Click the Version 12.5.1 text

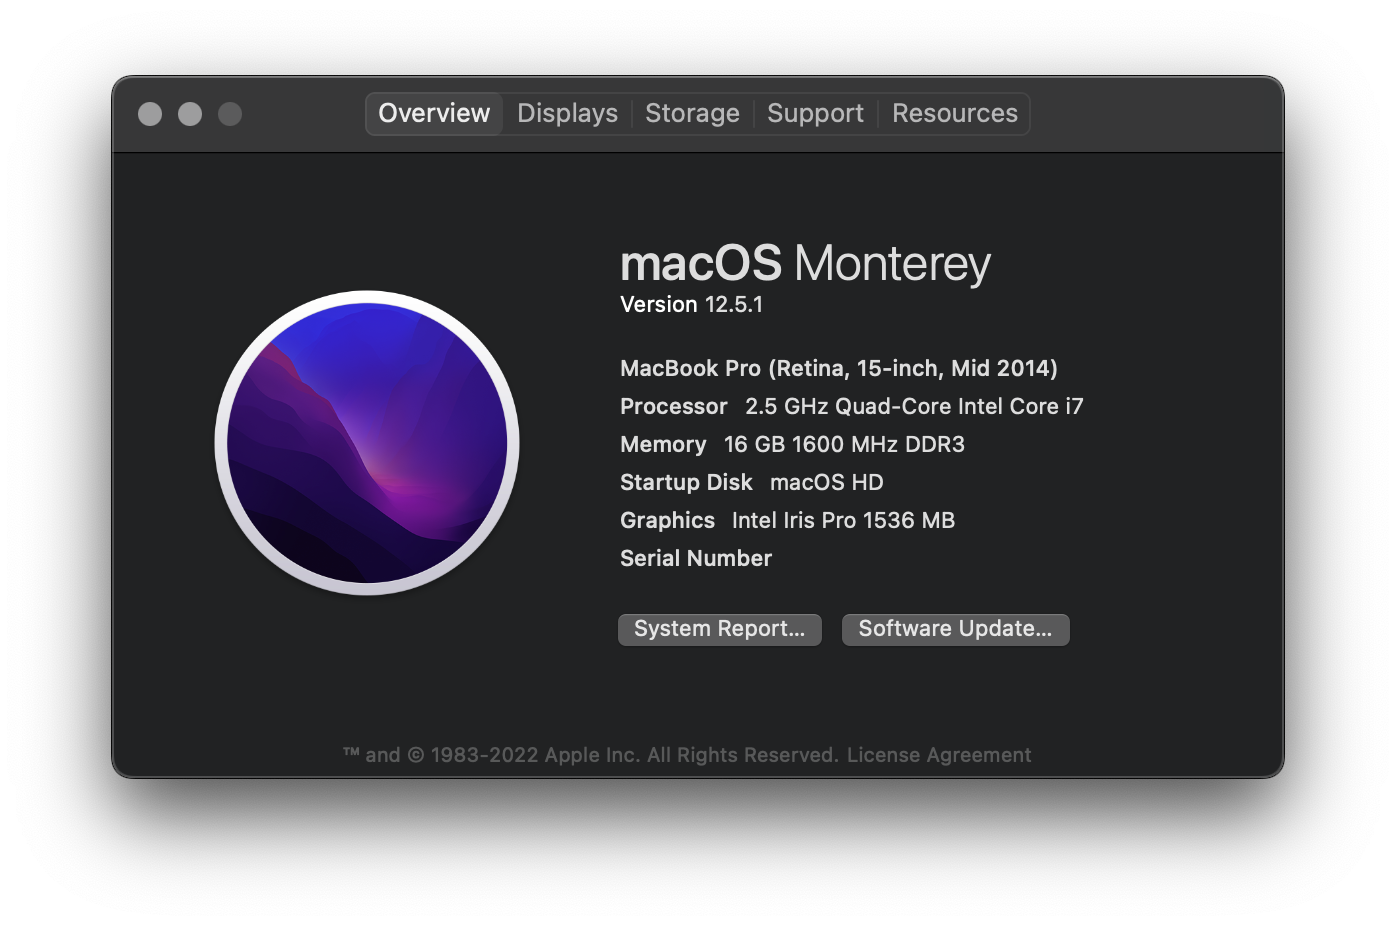[691, 305]
